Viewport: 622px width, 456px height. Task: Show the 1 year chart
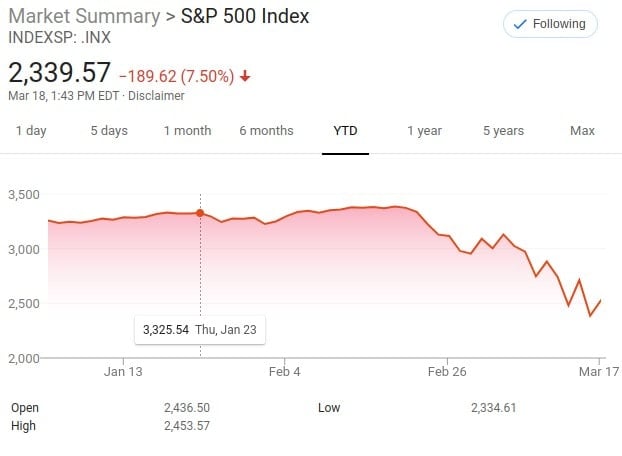click(424, 131)
